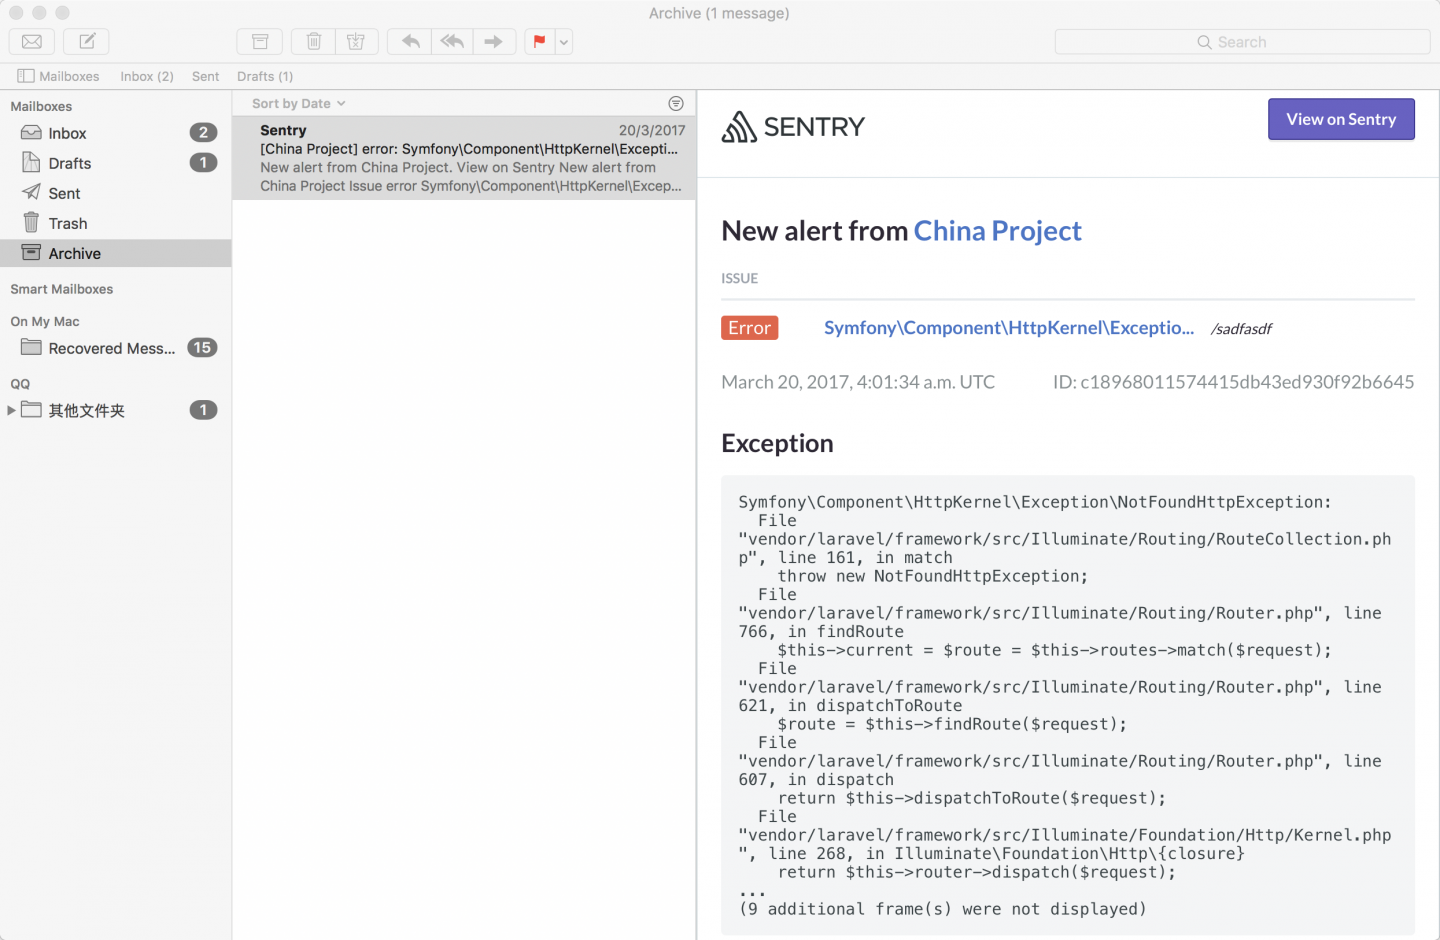Screen dimensions: 1440x940
Task: Mark the message as junk
Action: [356, 41]
